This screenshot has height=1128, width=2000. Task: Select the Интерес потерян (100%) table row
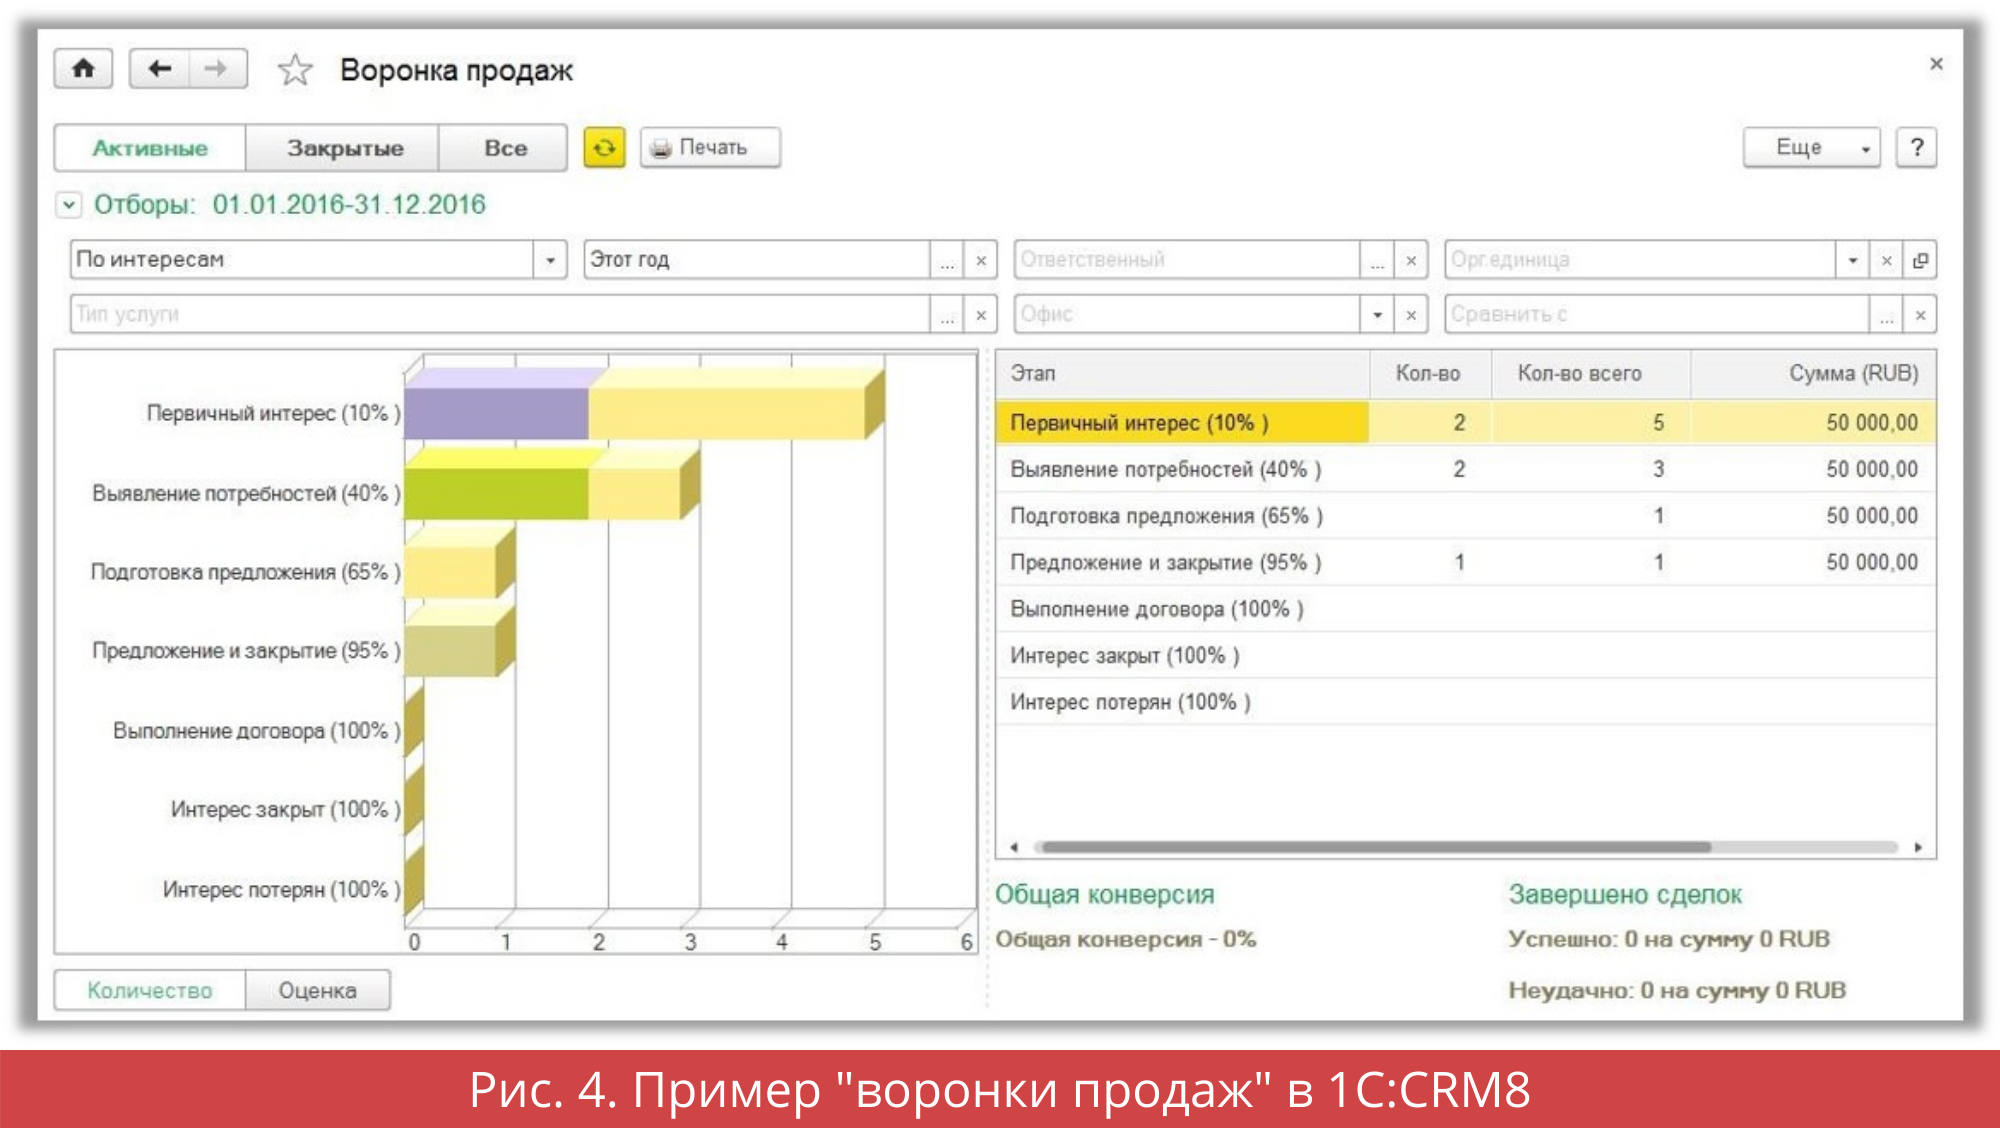pyautogui.click(x=1466, y=702)
